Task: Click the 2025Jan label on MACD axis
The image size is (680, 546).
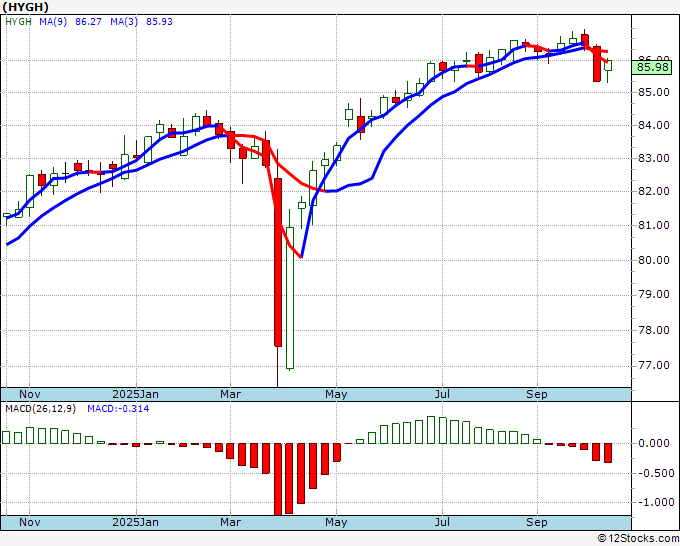Action: tap(135, 522)
